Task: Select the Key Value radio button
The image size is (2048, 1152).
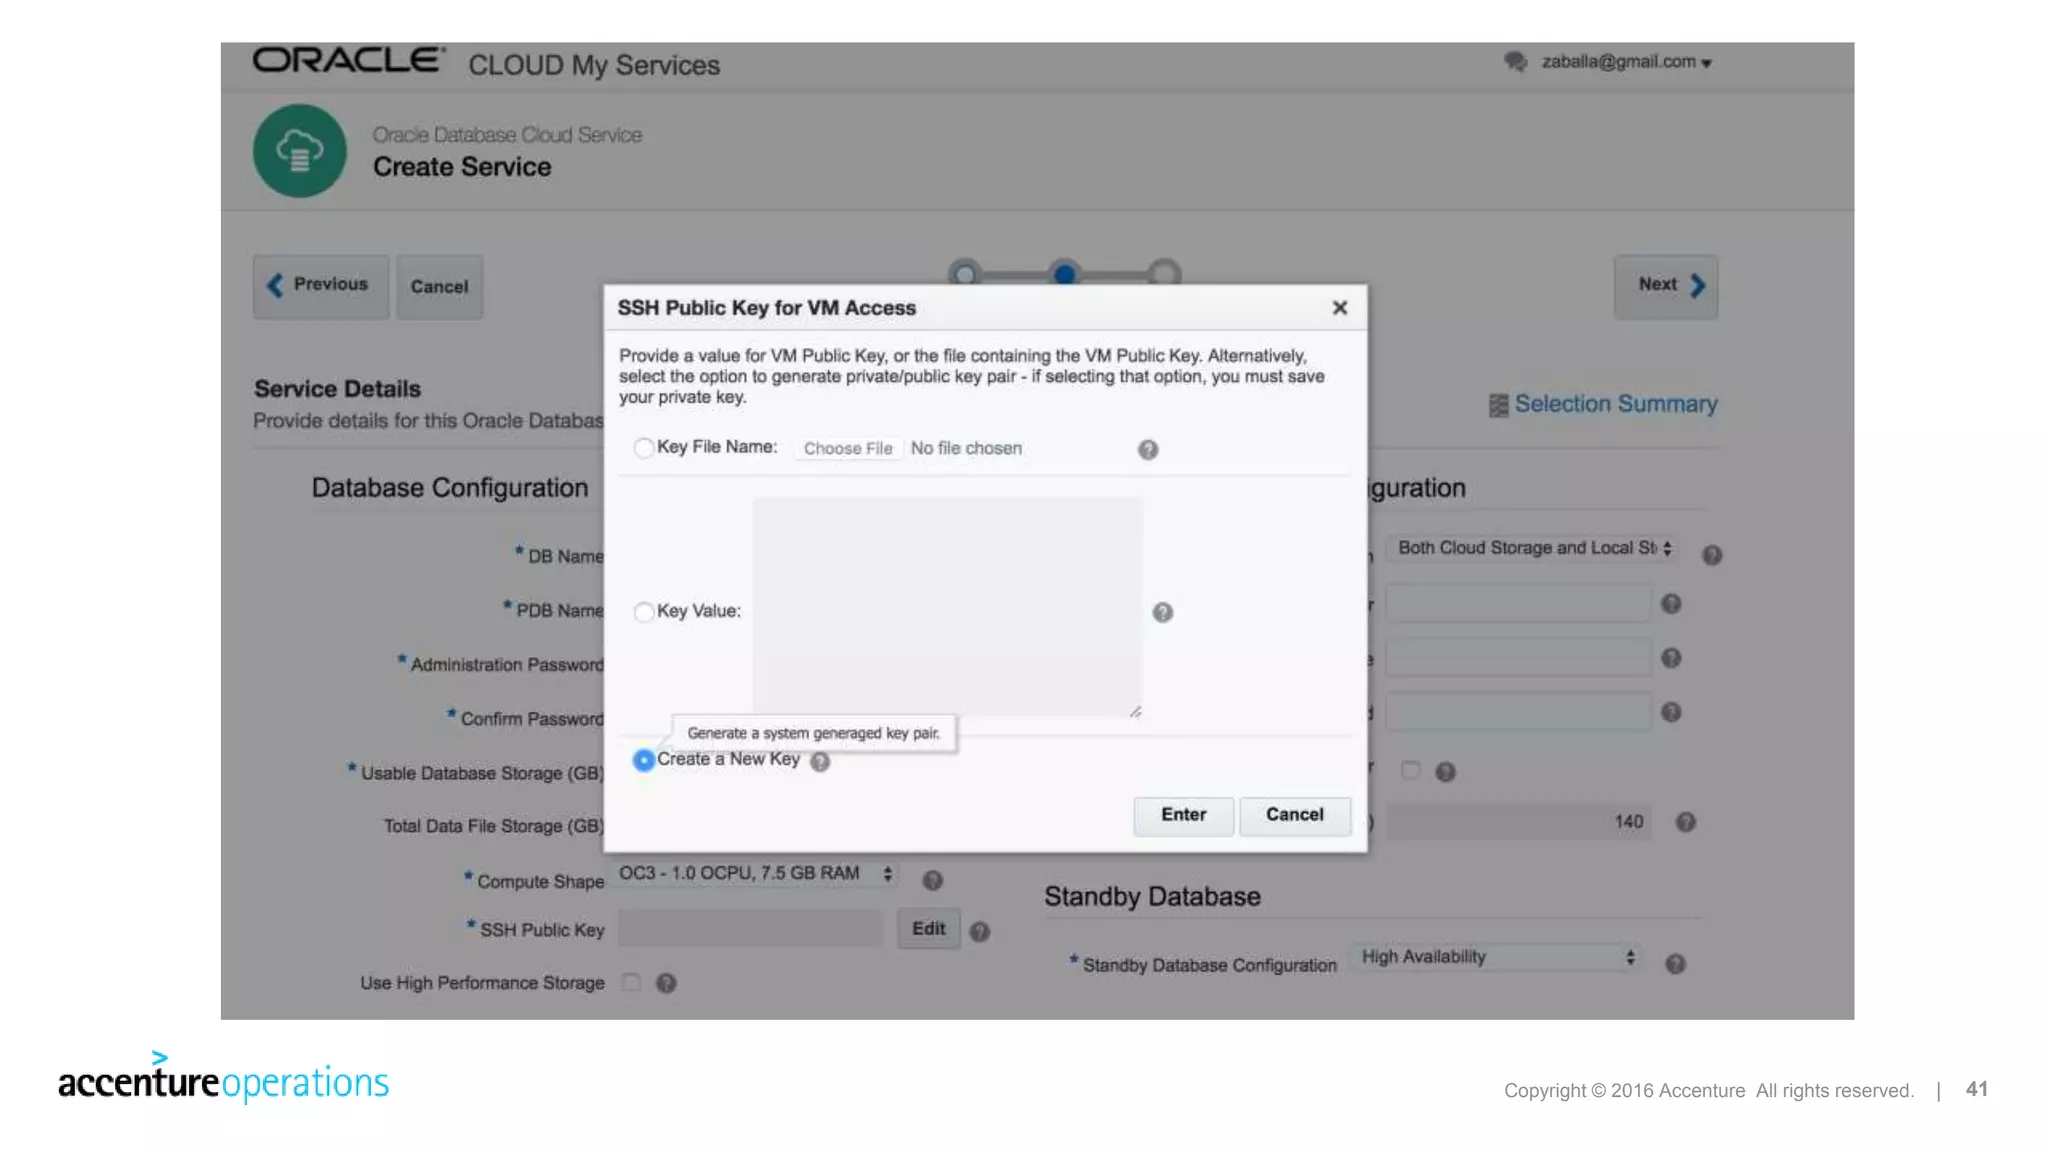Action: (x=644, y=612)
